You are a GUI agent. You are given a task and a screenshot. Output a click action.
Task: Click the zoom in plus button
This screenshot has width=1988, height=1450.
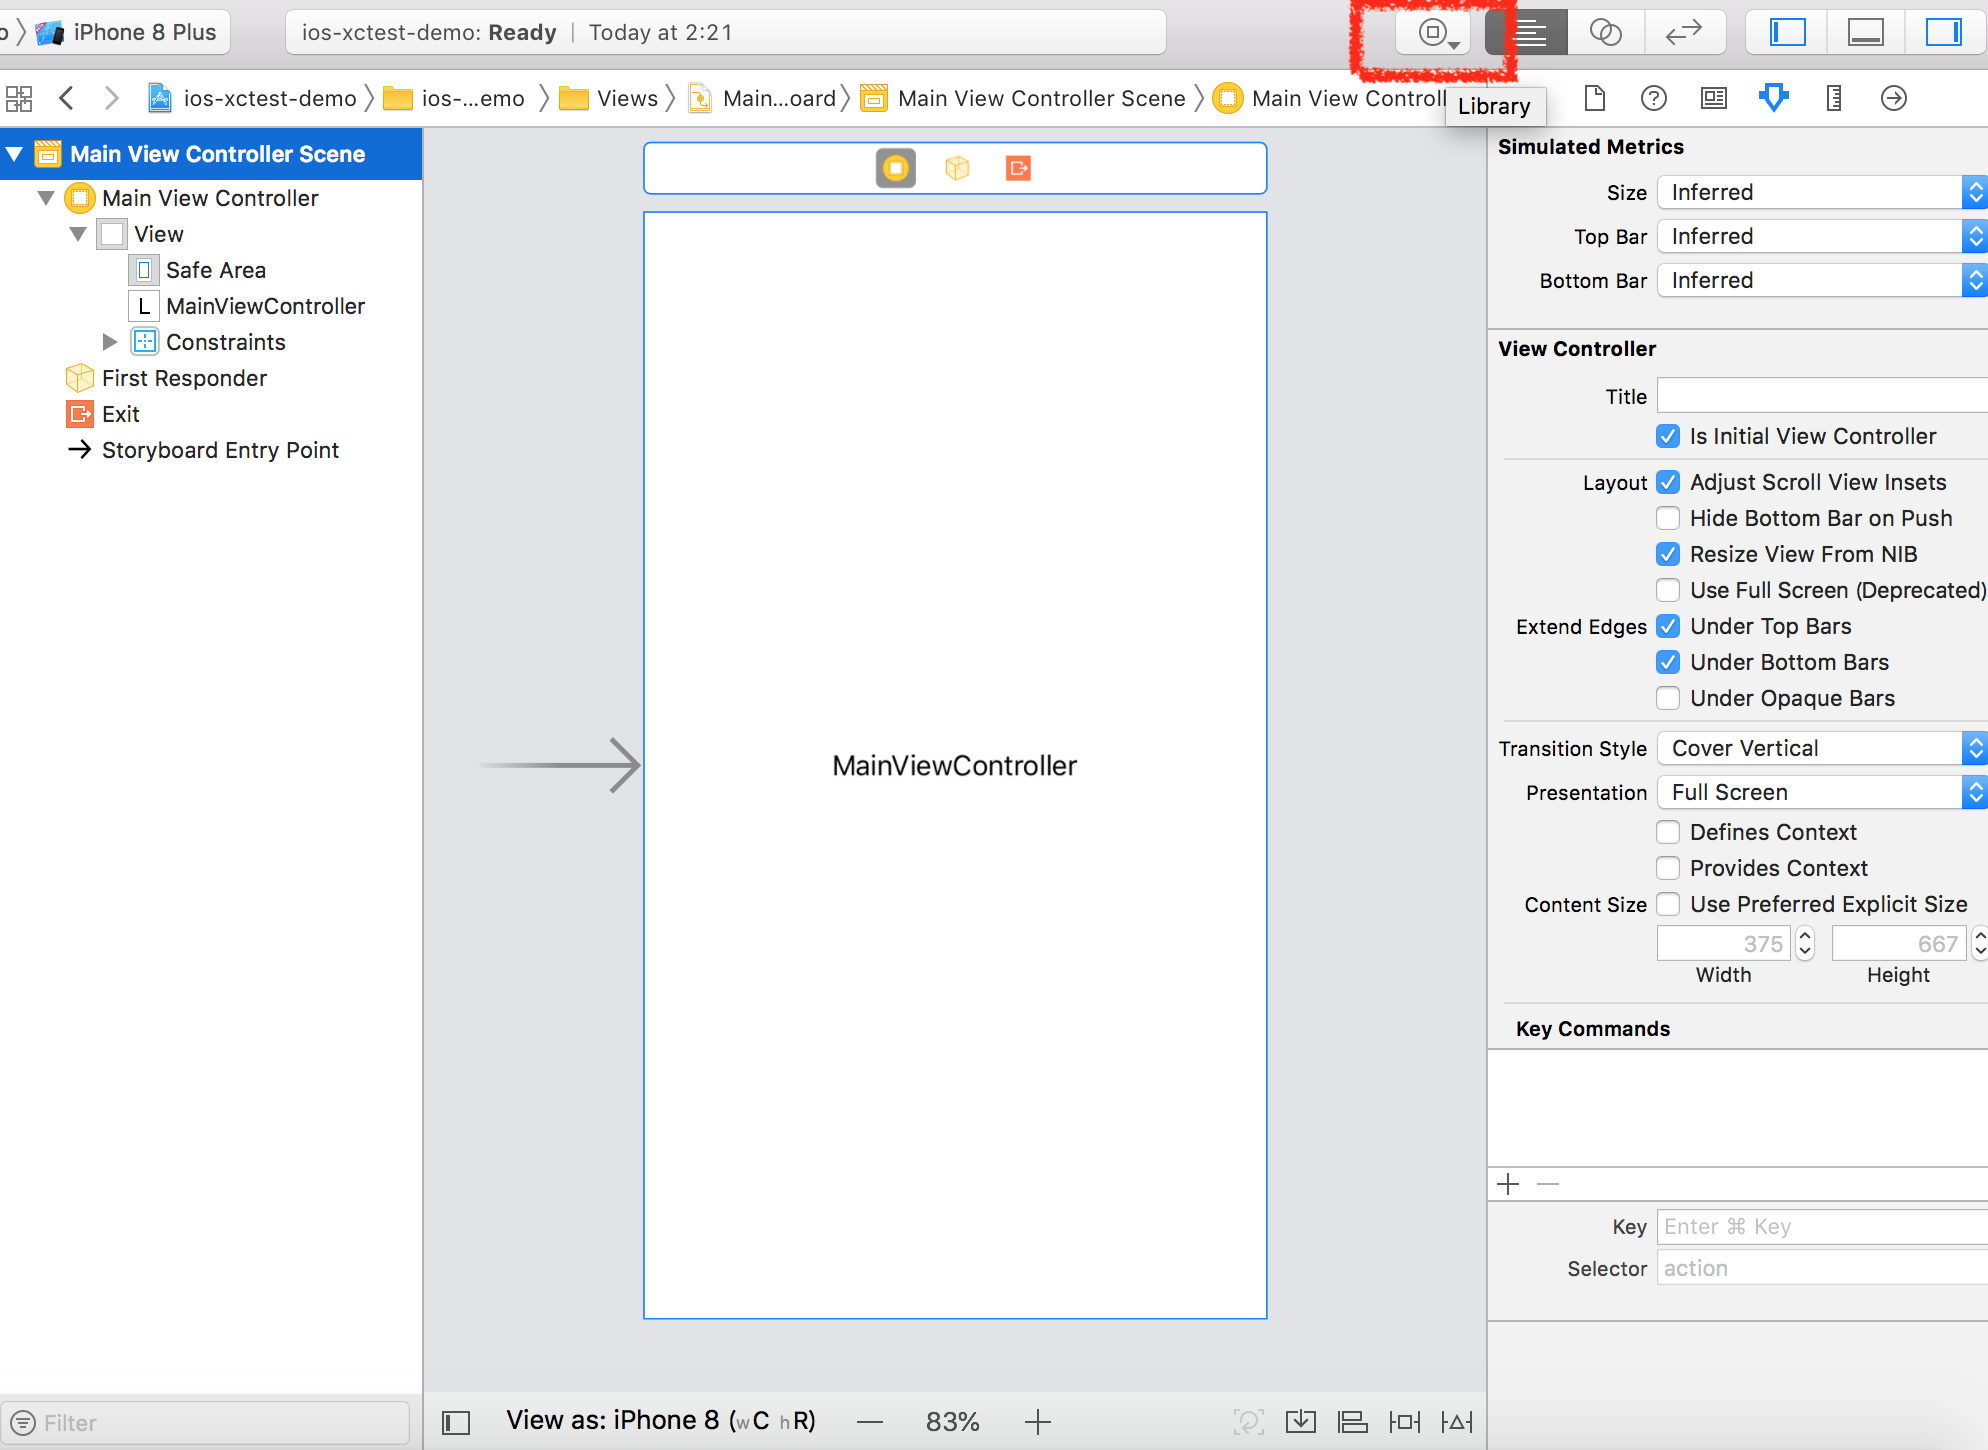pyautogui.click(x=1038, y=1422)
